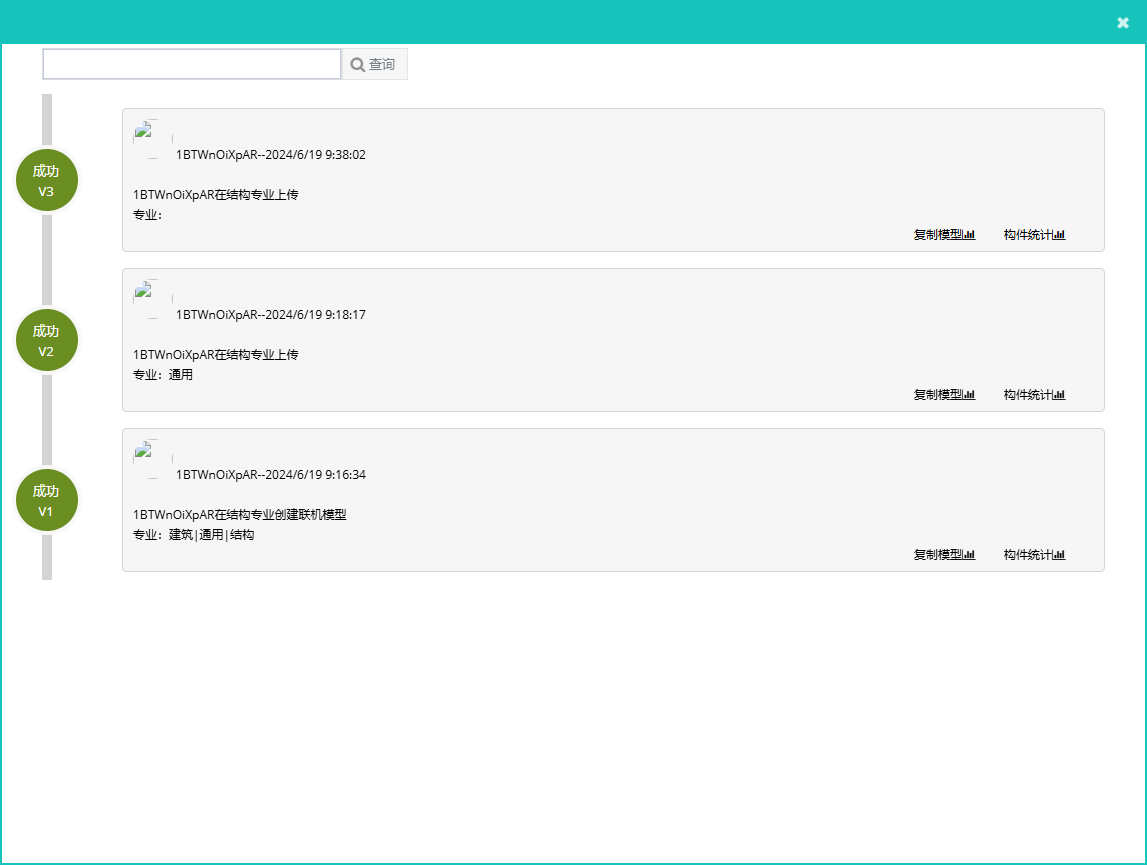Click 复制模型 in the 9:38:02 entry

click(x=944, y=235)
